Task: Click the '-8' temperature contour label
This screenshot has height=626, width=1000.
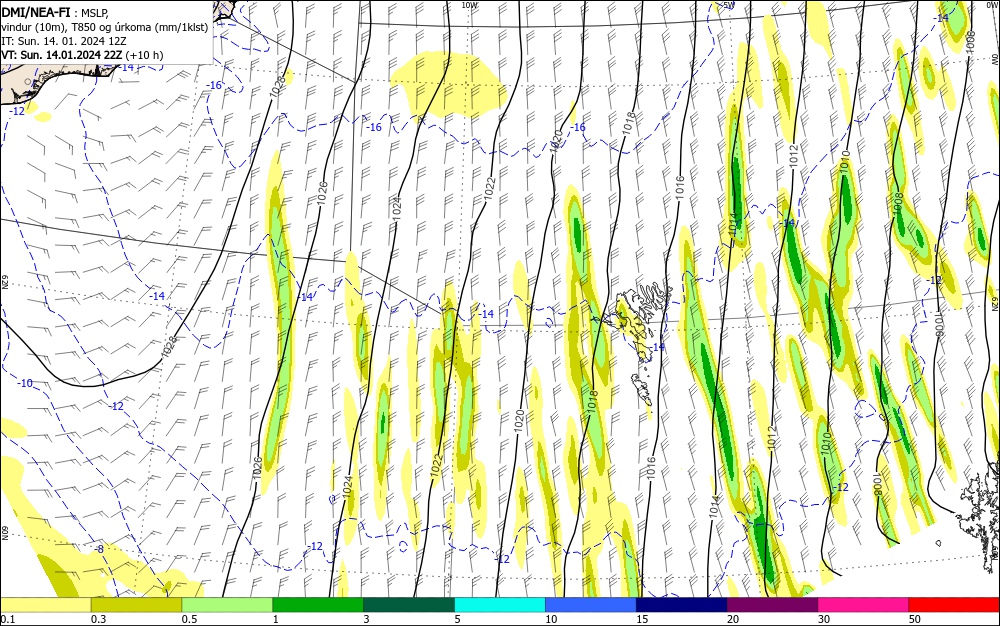Action: [x=98, y=549]
